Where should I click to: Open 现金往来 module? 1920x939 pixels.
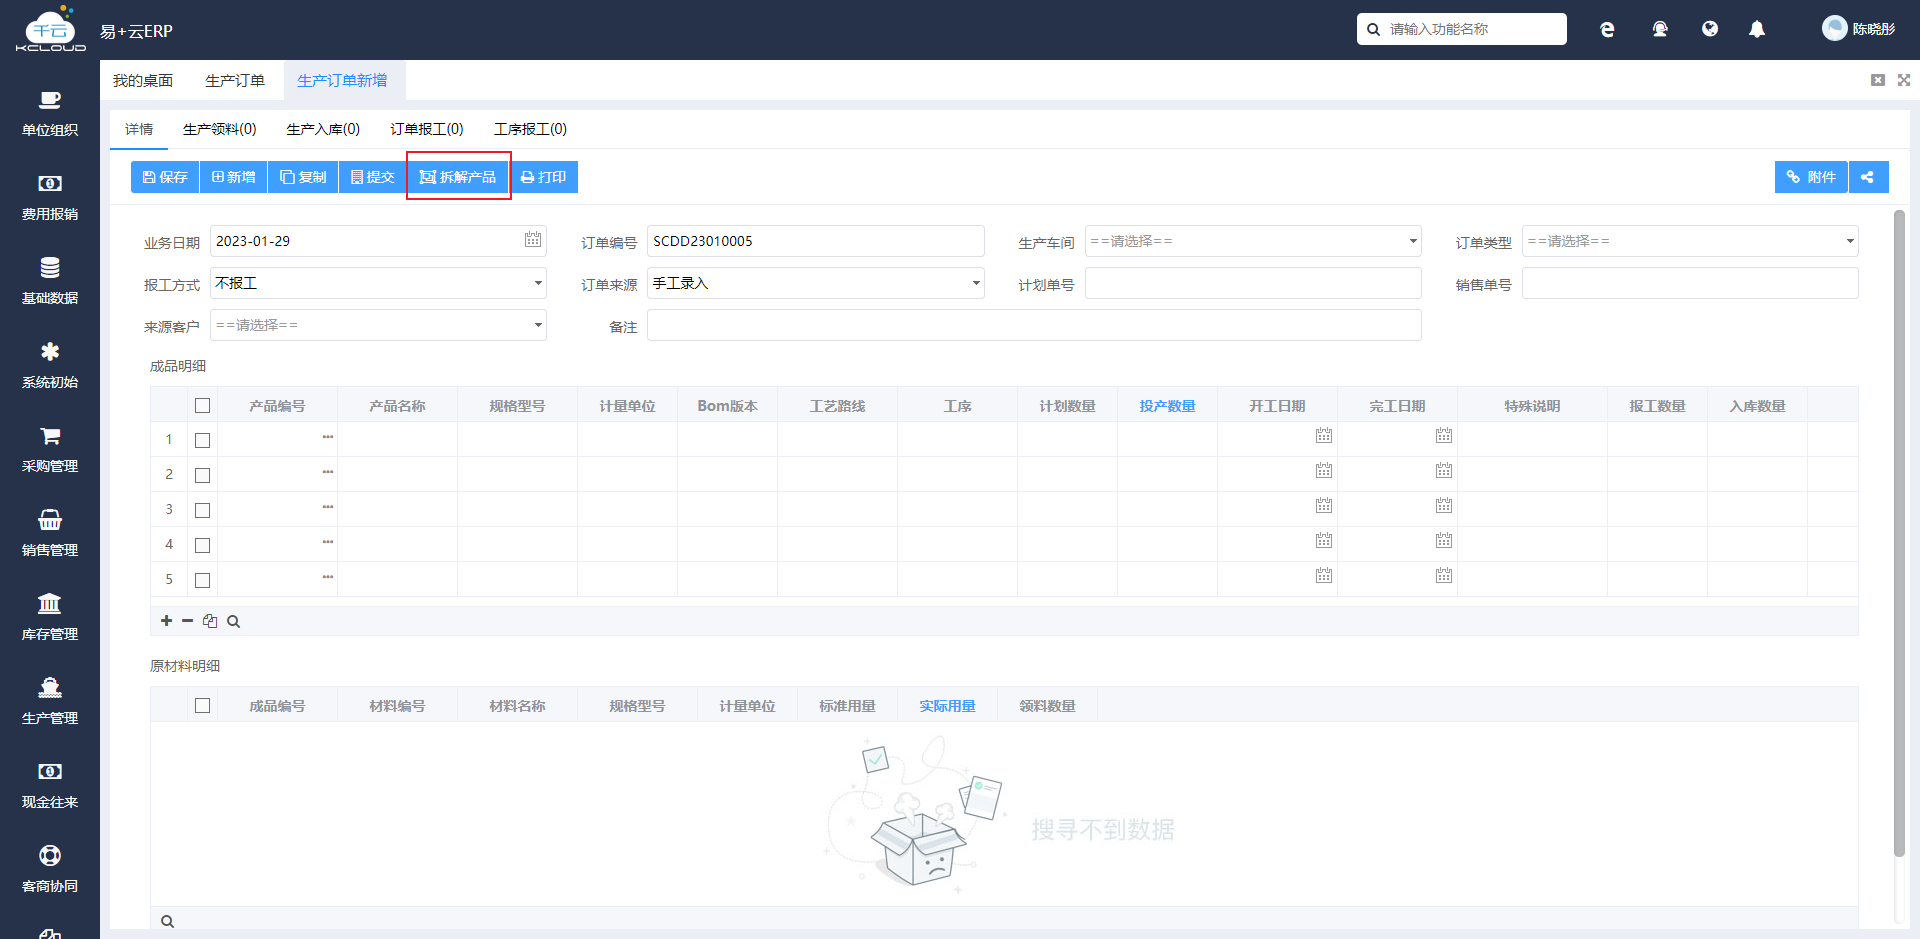50,786
